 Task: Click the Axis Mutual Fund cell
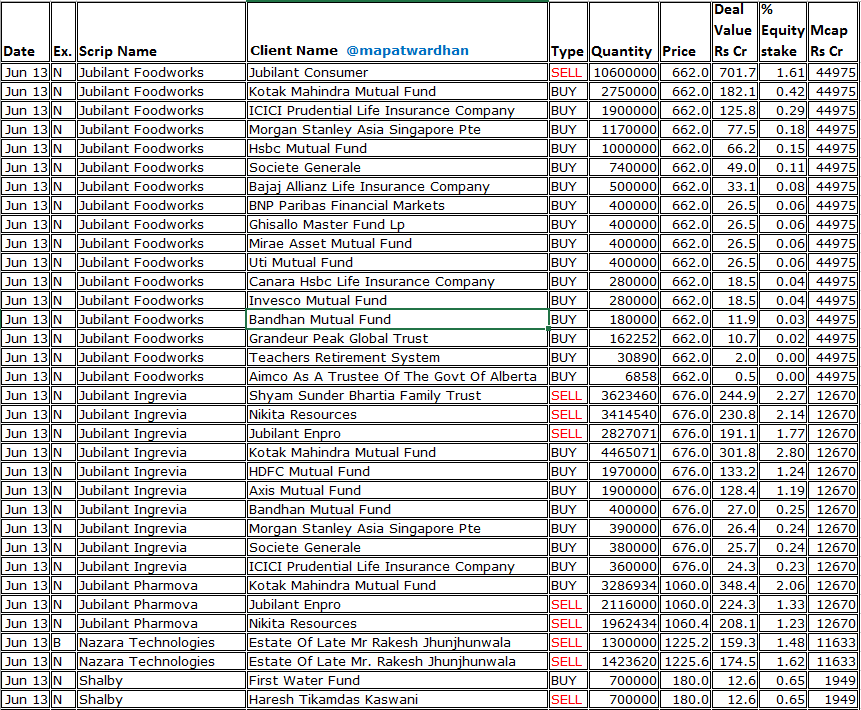click(x=398, y=490)
